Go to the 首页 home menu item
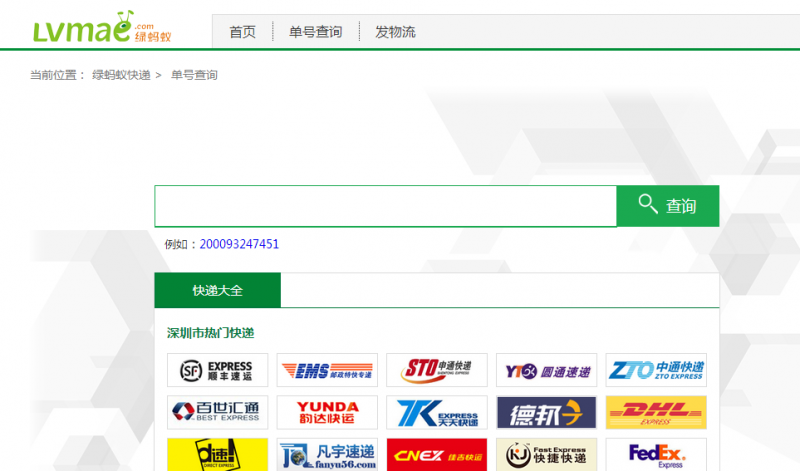This screenshot has height=471, width=800. click(x=242, y=32)
